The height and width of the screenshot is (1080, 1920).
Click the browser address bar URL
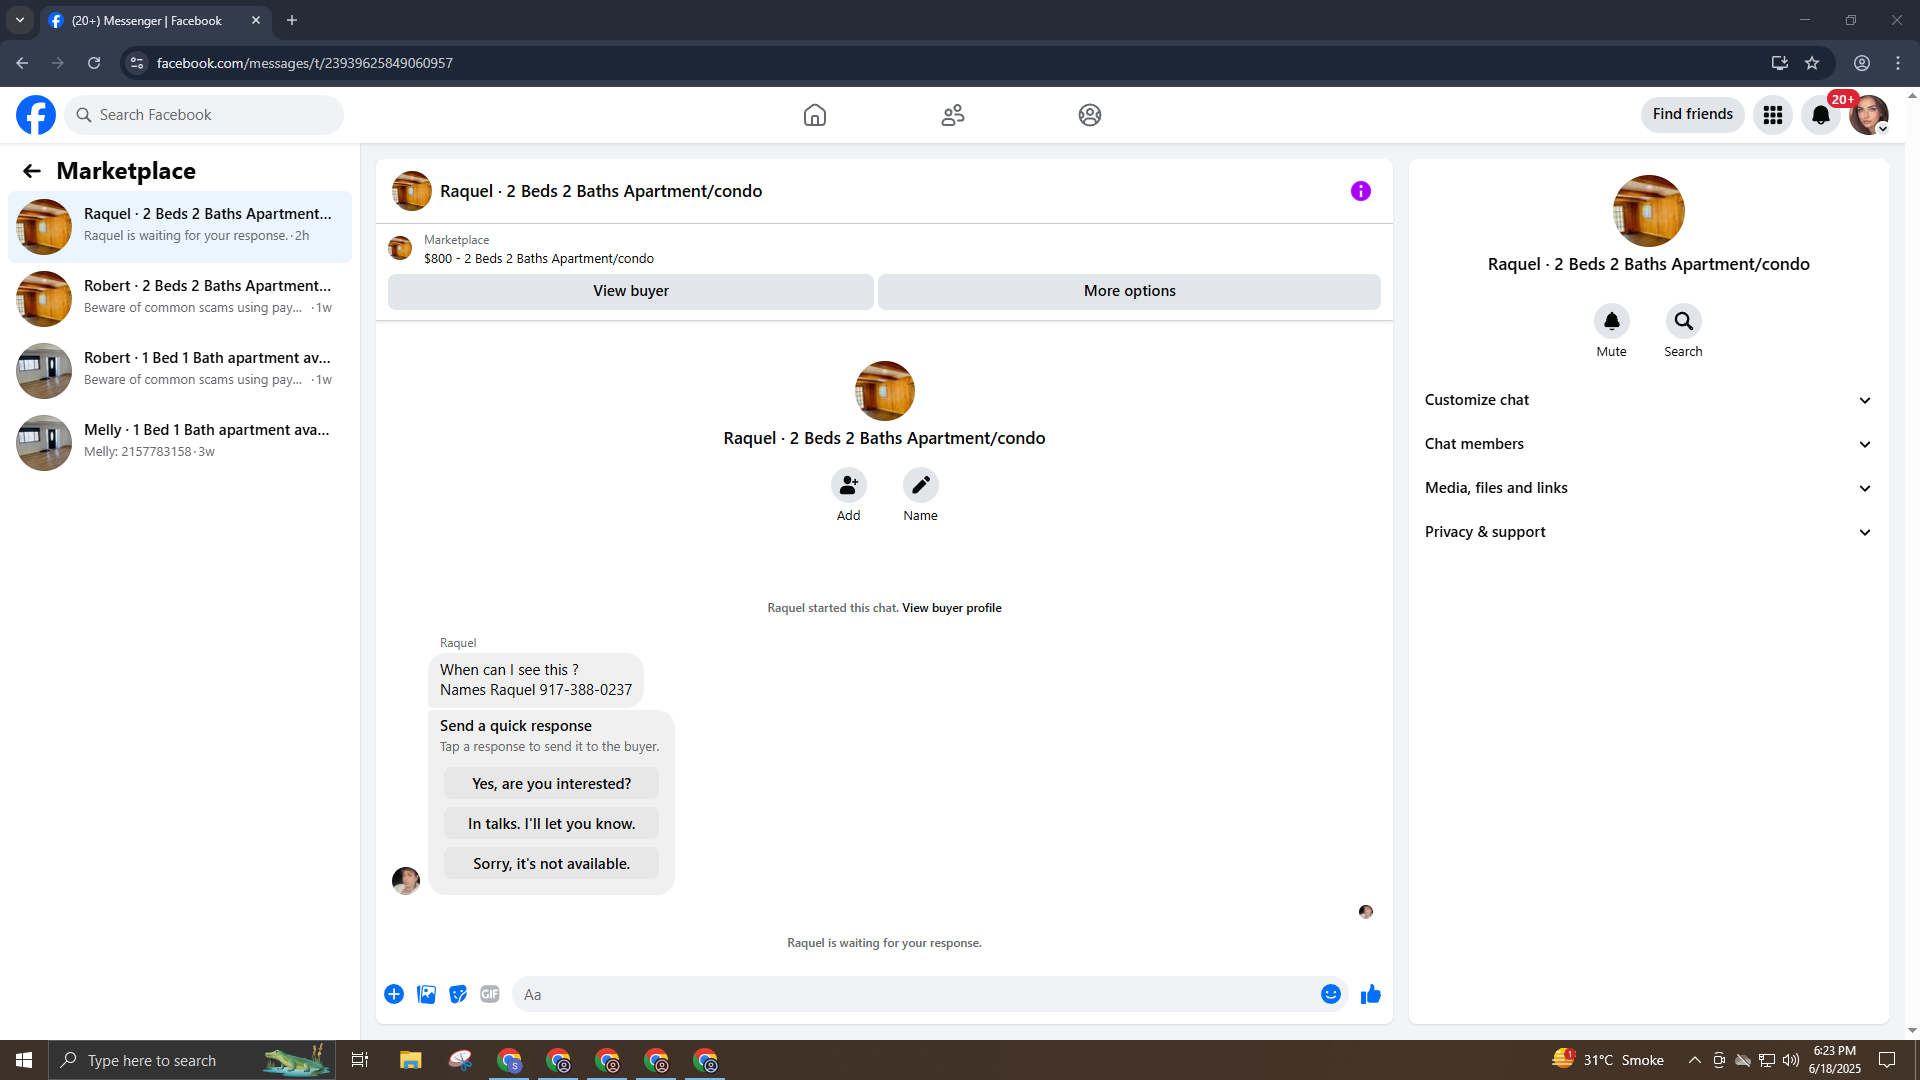click(305, 63)
